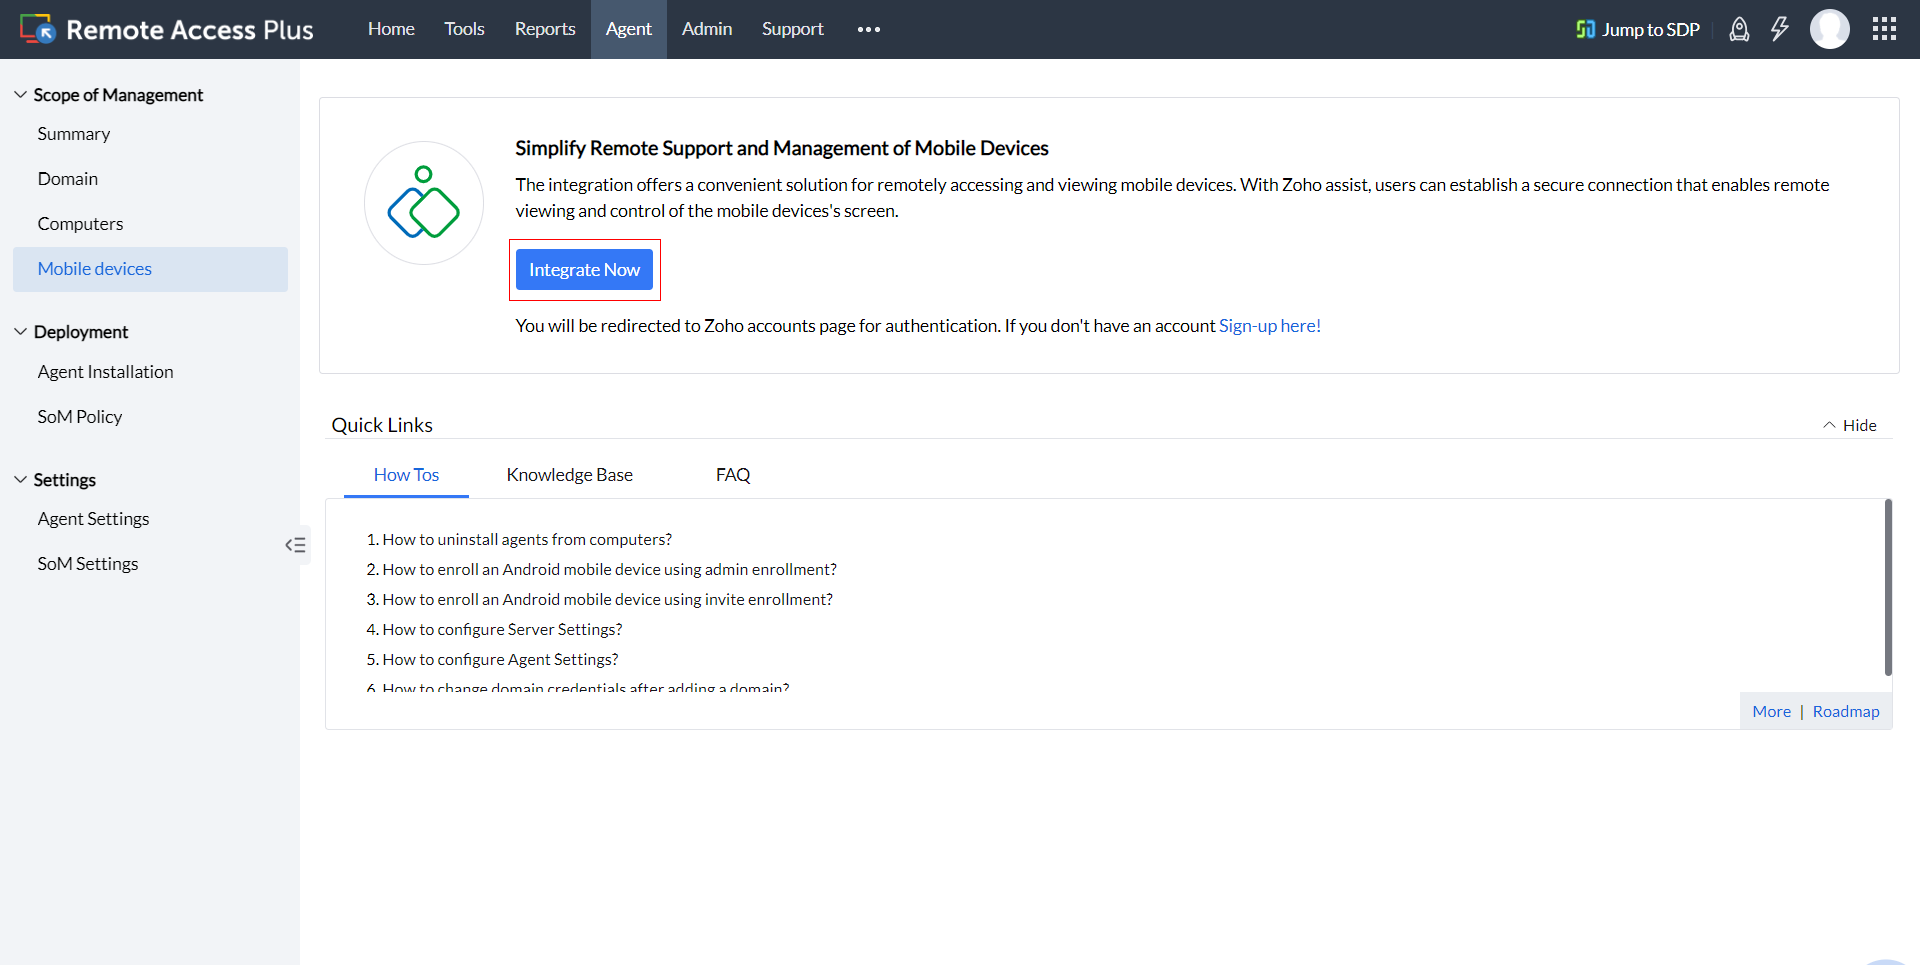Click the lightning bolt icon
This screenshot has height=965, width=1920.
point(1779,29)
